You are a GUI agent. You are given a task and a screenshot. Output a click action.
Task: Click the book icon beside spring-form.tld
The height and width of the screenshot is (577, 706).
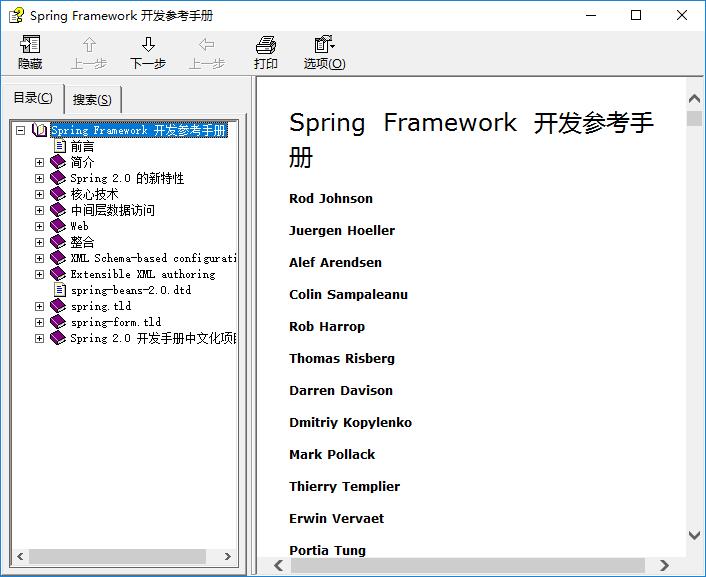(58, 322)
